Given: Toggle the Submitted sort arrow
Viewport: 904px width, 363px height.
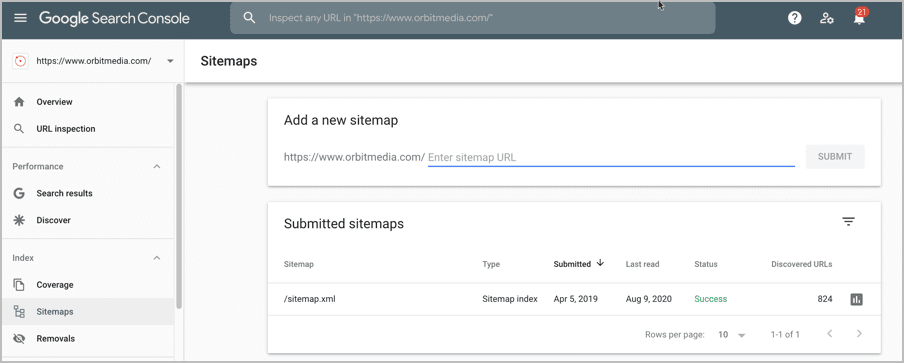Looking at the screenshot, I should coord(600,263).
